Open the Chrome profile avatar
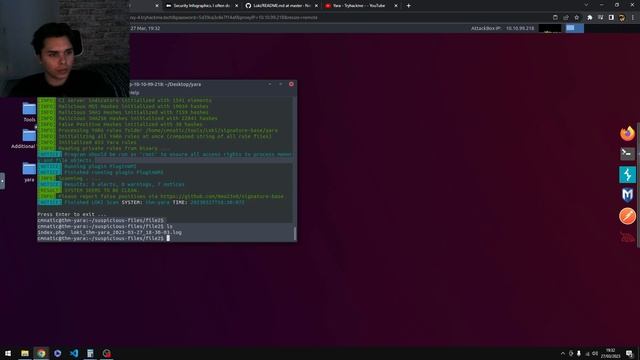The image size is (640, 360). click(x=622, y=18)
